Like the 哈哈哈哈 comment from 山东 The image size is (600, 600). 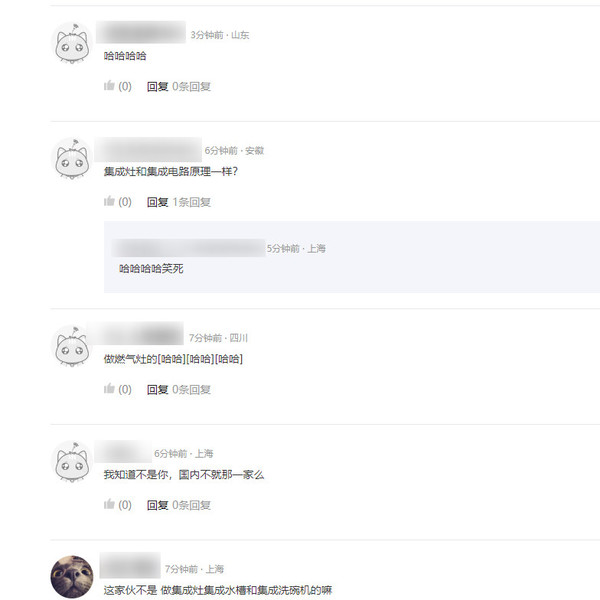tap(117, 86)
